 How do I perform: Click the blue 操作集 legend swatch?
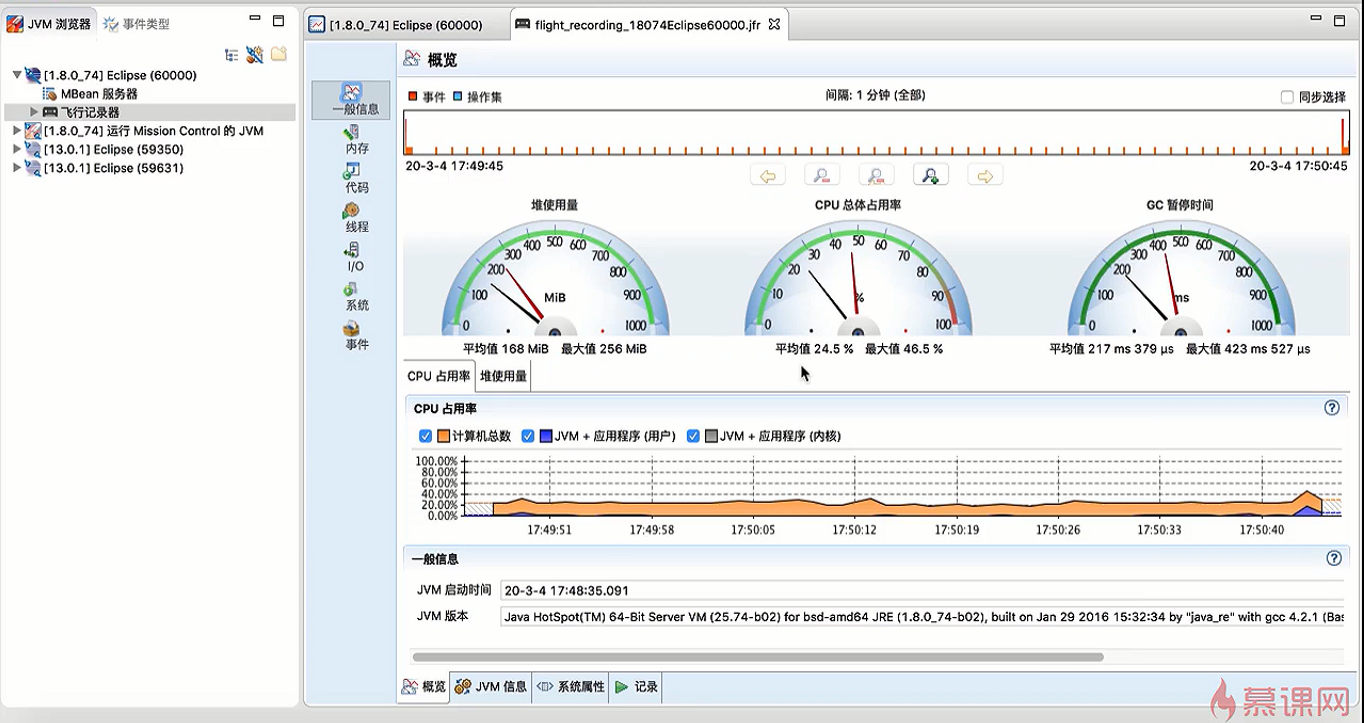tap(458, 97)
